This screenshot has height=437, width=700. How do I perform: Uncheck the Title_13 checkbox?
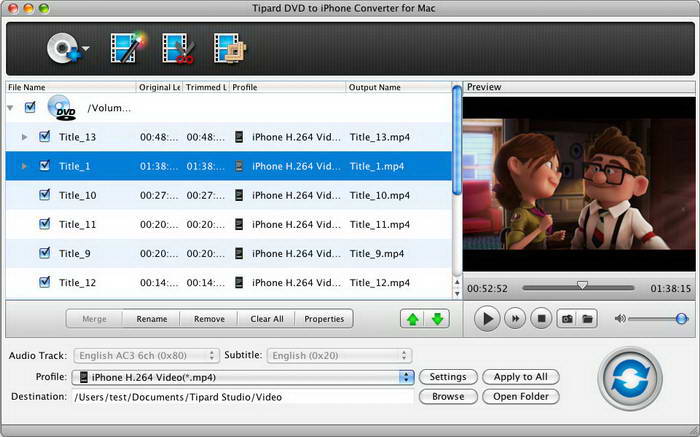click(44, 137)
